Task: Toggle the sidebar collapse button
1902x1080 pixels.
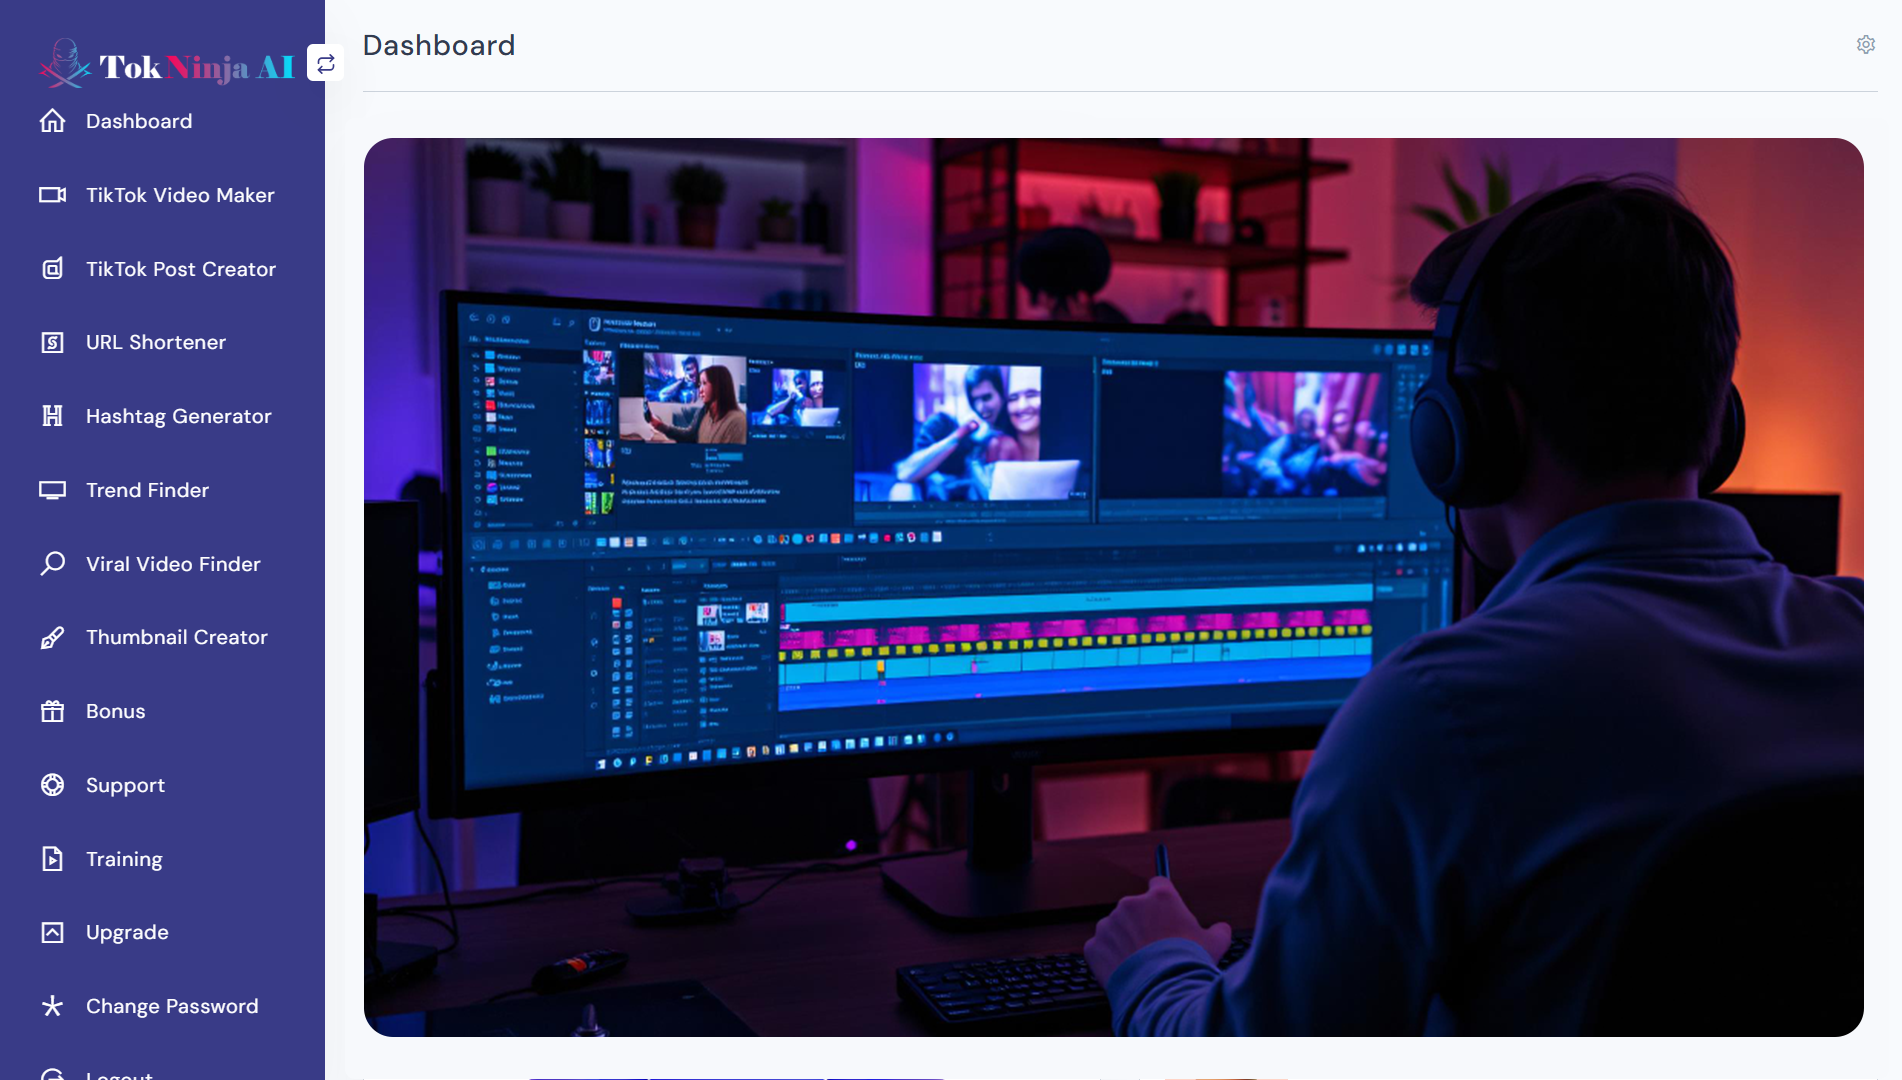Action: coord(325,63)
